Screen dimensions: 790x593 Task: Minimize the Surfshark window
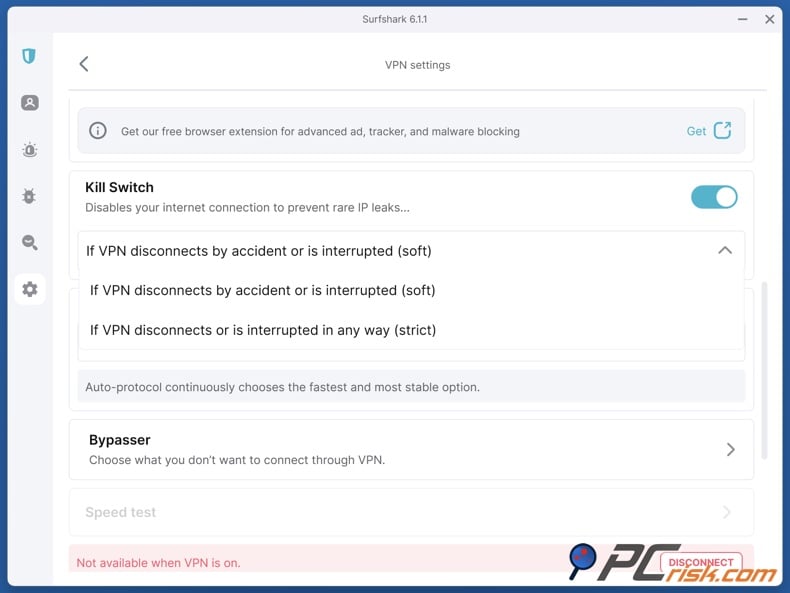(743, 19)
